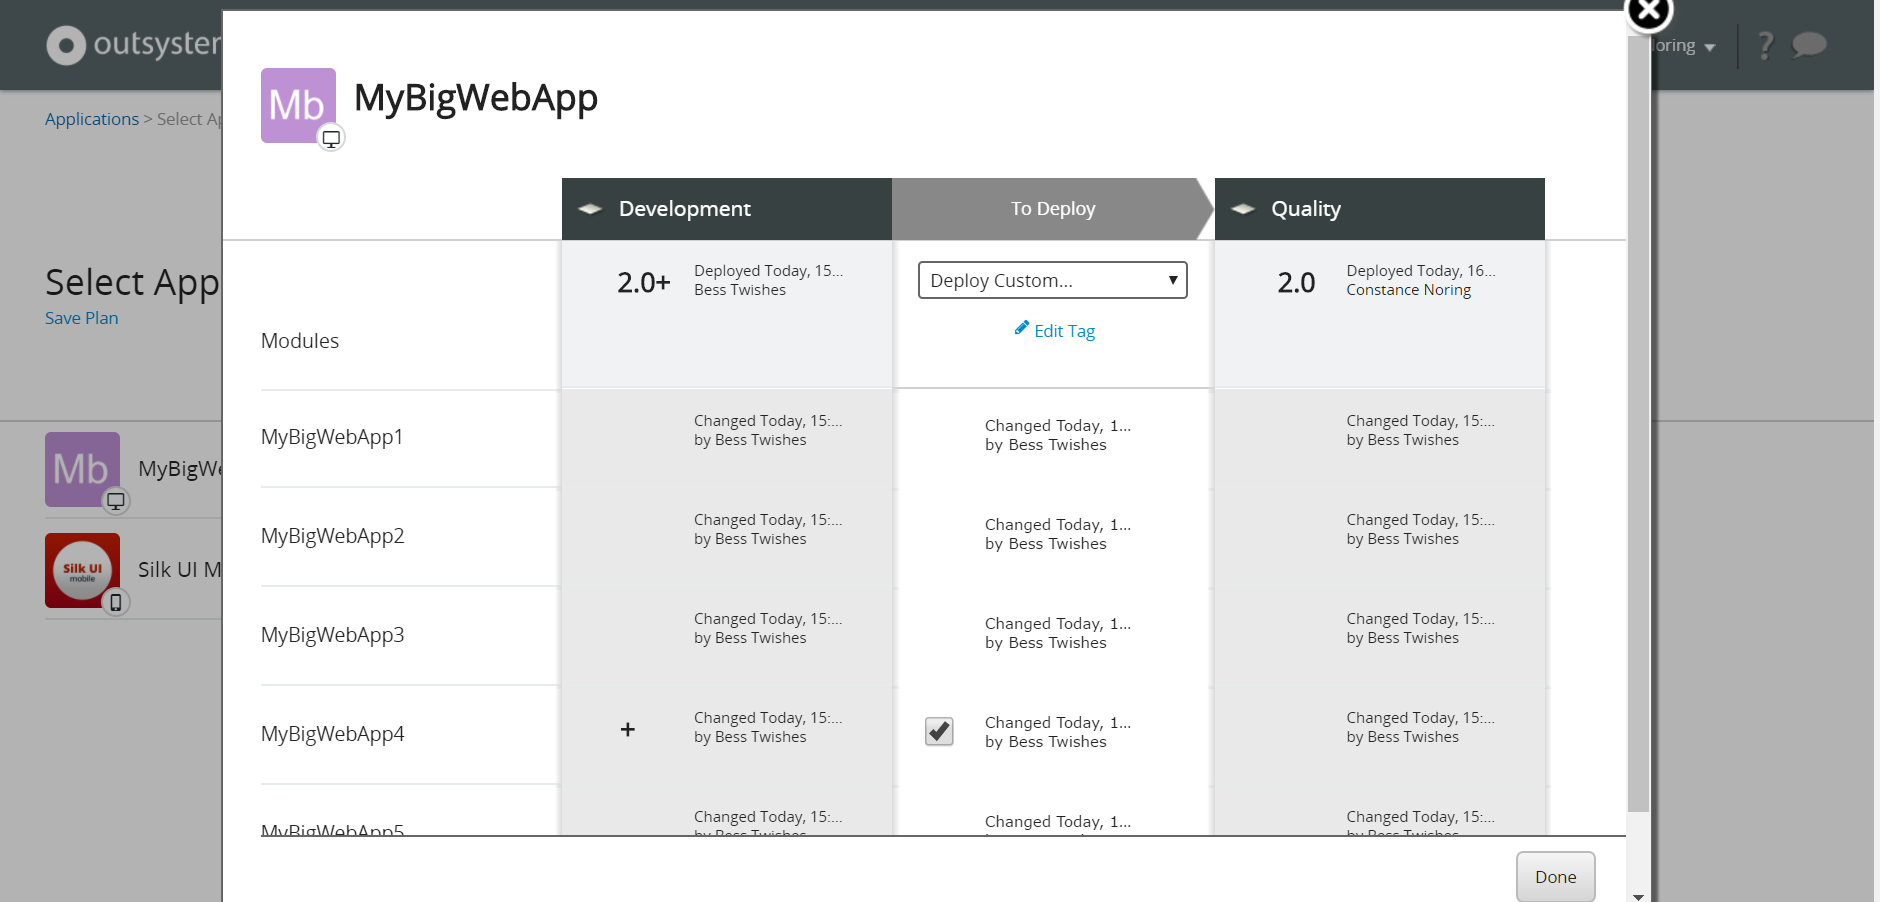Select the Quality stage header

(x=1305, y=209)
